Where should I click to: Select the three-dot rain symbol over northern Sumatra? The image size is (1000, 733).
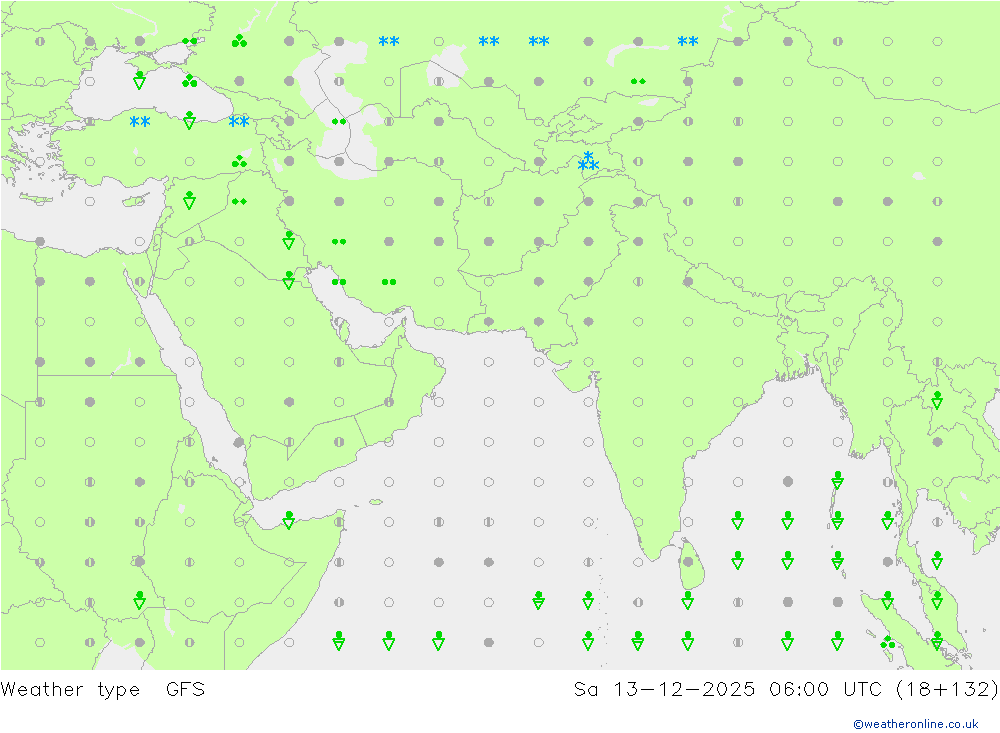point(887,642)
